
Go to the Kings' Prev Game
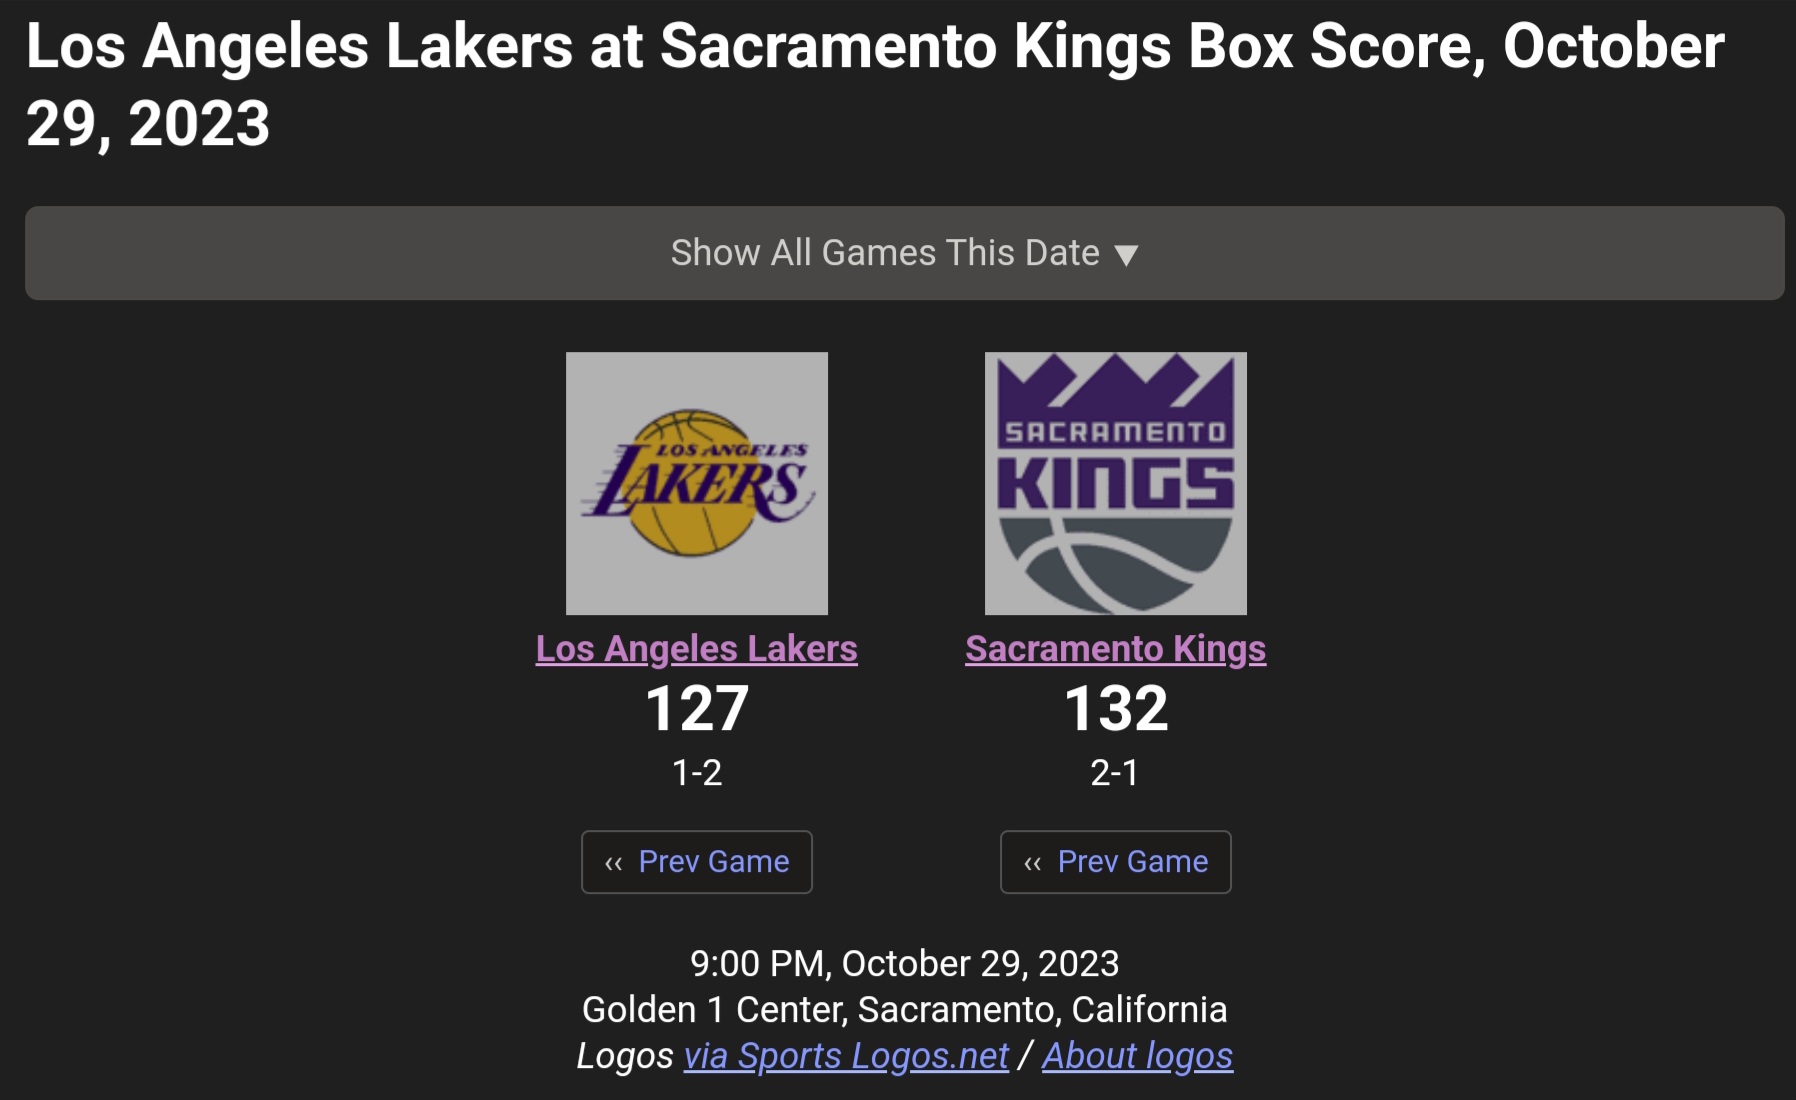pos(1132,862)
